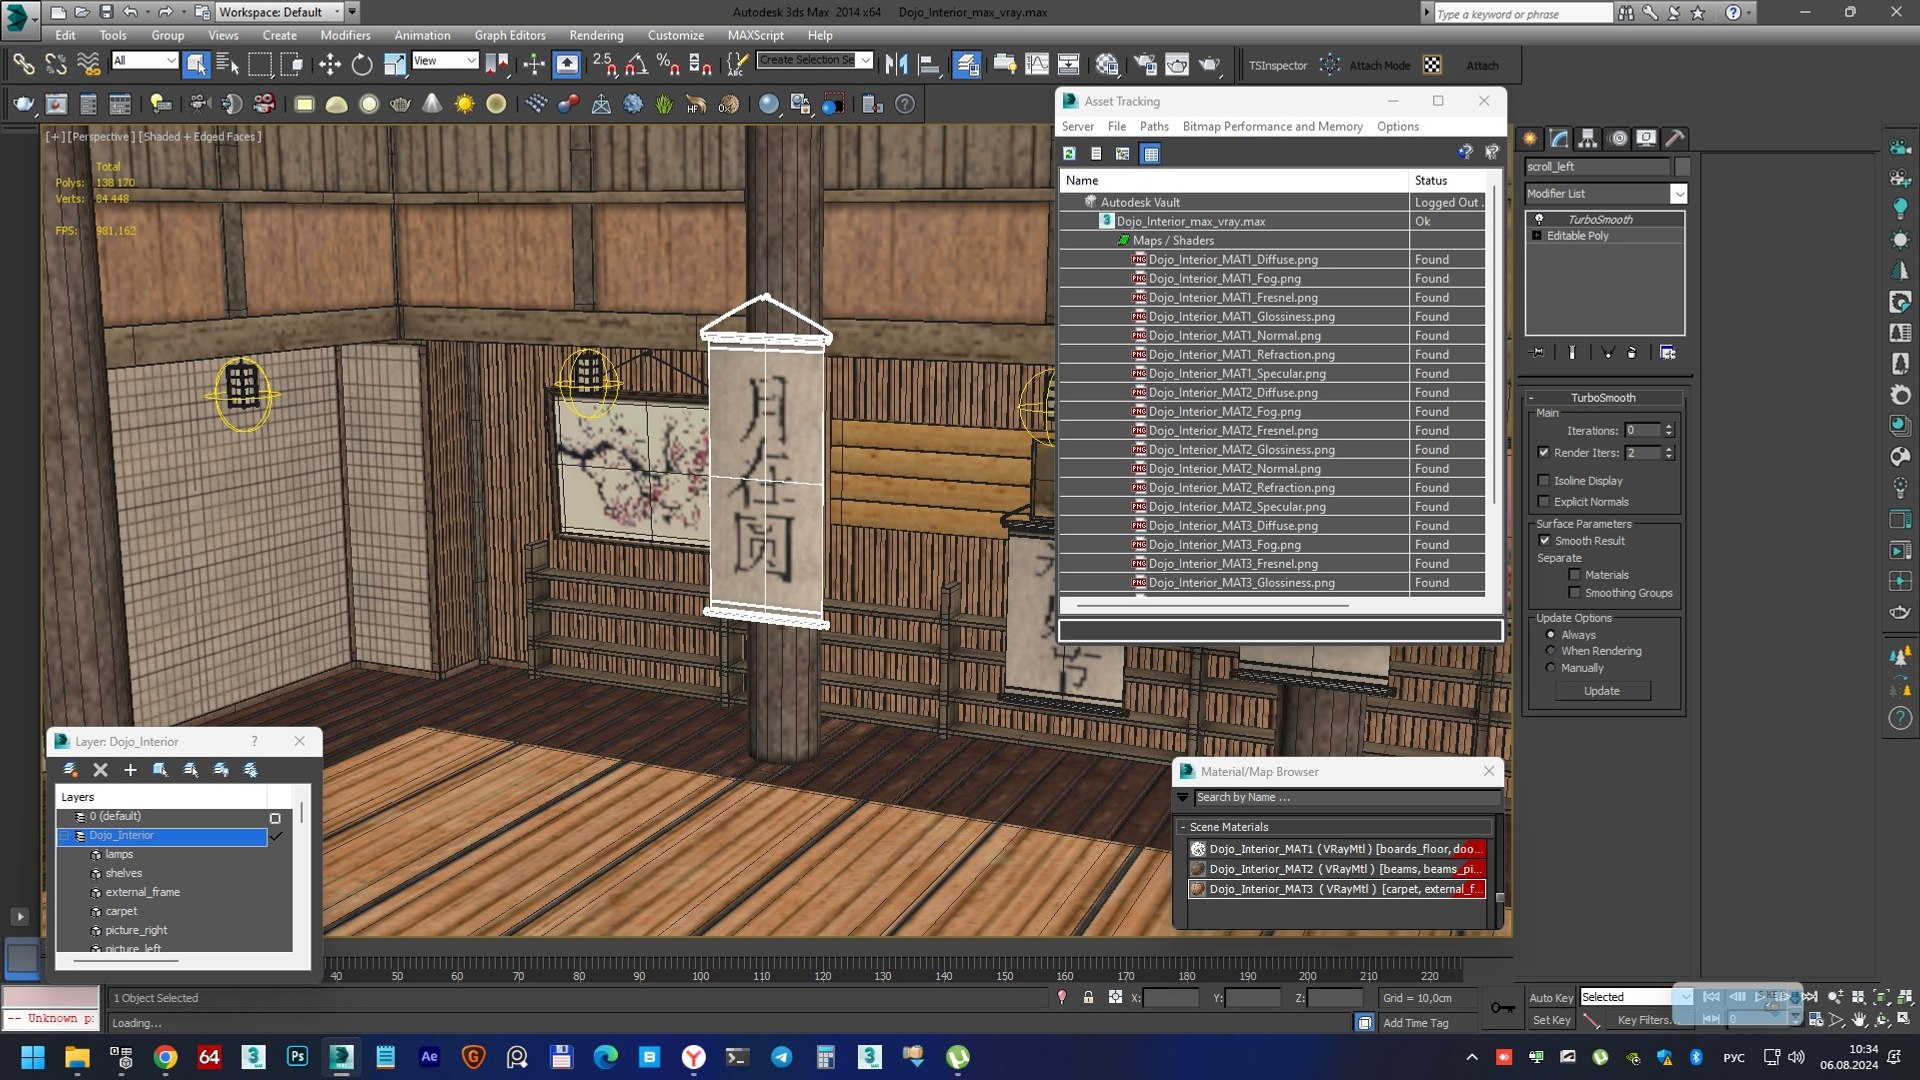The image size is (1920, 1080).
Task: Click the Set Key button
Action: pyautogui.click(x=1551, y=1020)
